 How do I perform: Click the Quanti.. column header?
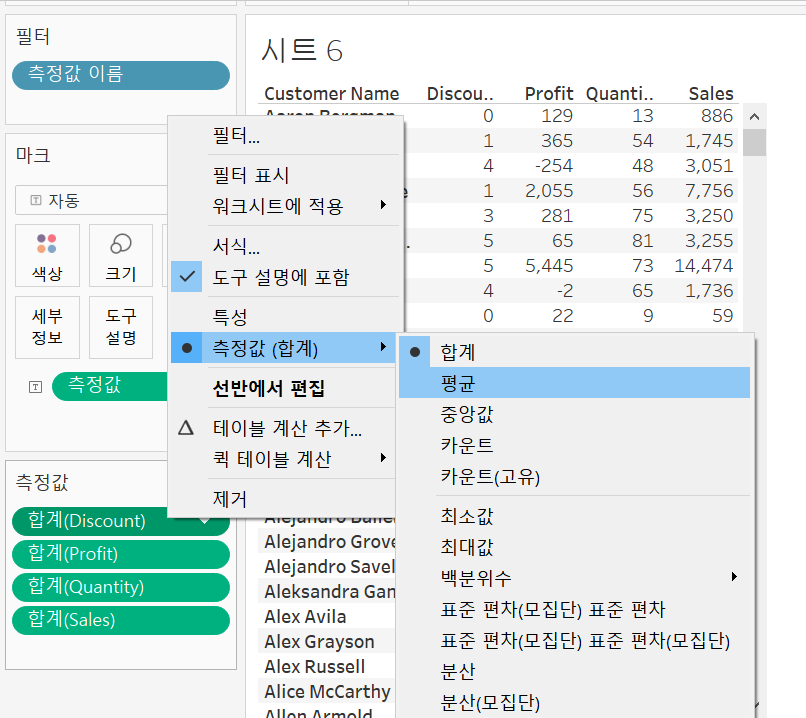(x=619, y=94)
